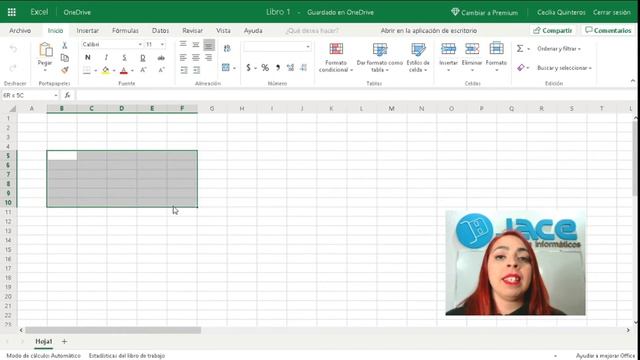The width and height of the screenshot is (640, 360).
Task: Open the font size 11 dropdown
Action: [162, 44]
